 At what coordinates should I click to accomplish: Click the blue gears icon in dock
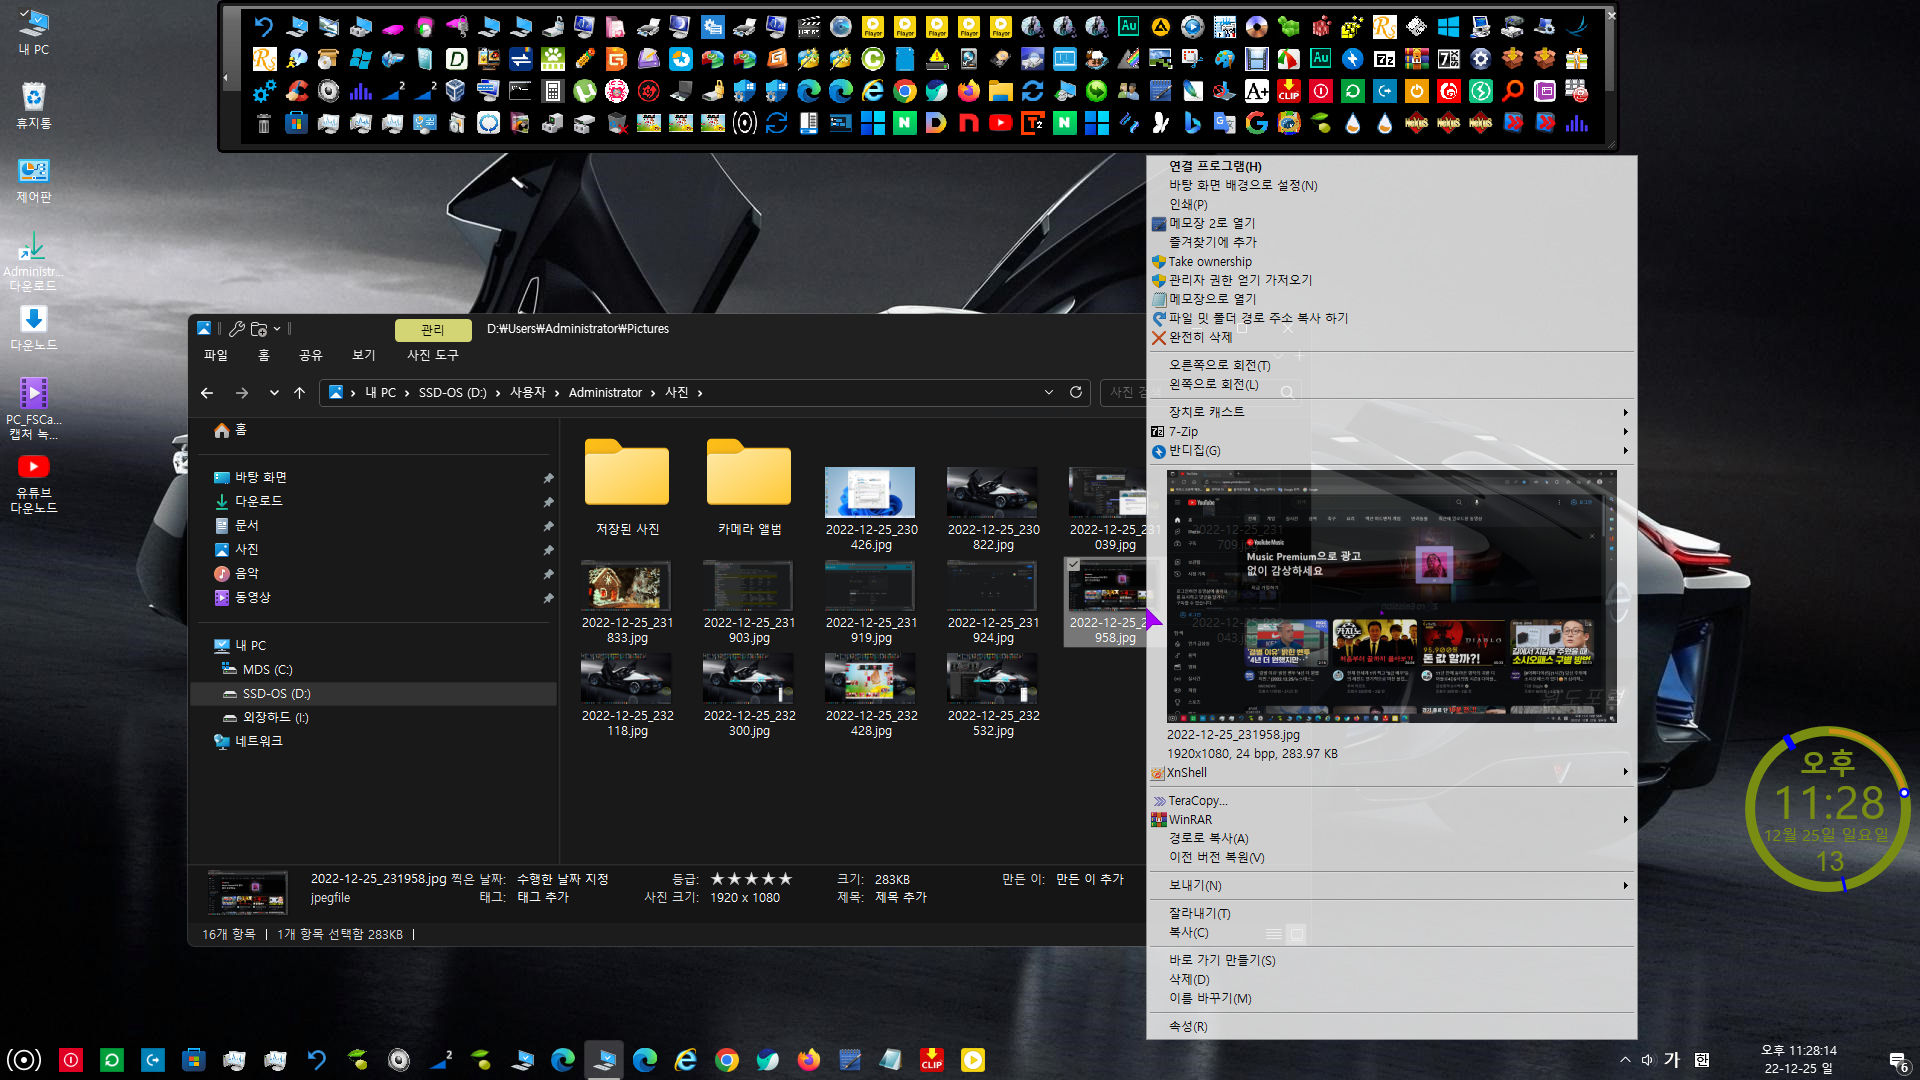264,91
